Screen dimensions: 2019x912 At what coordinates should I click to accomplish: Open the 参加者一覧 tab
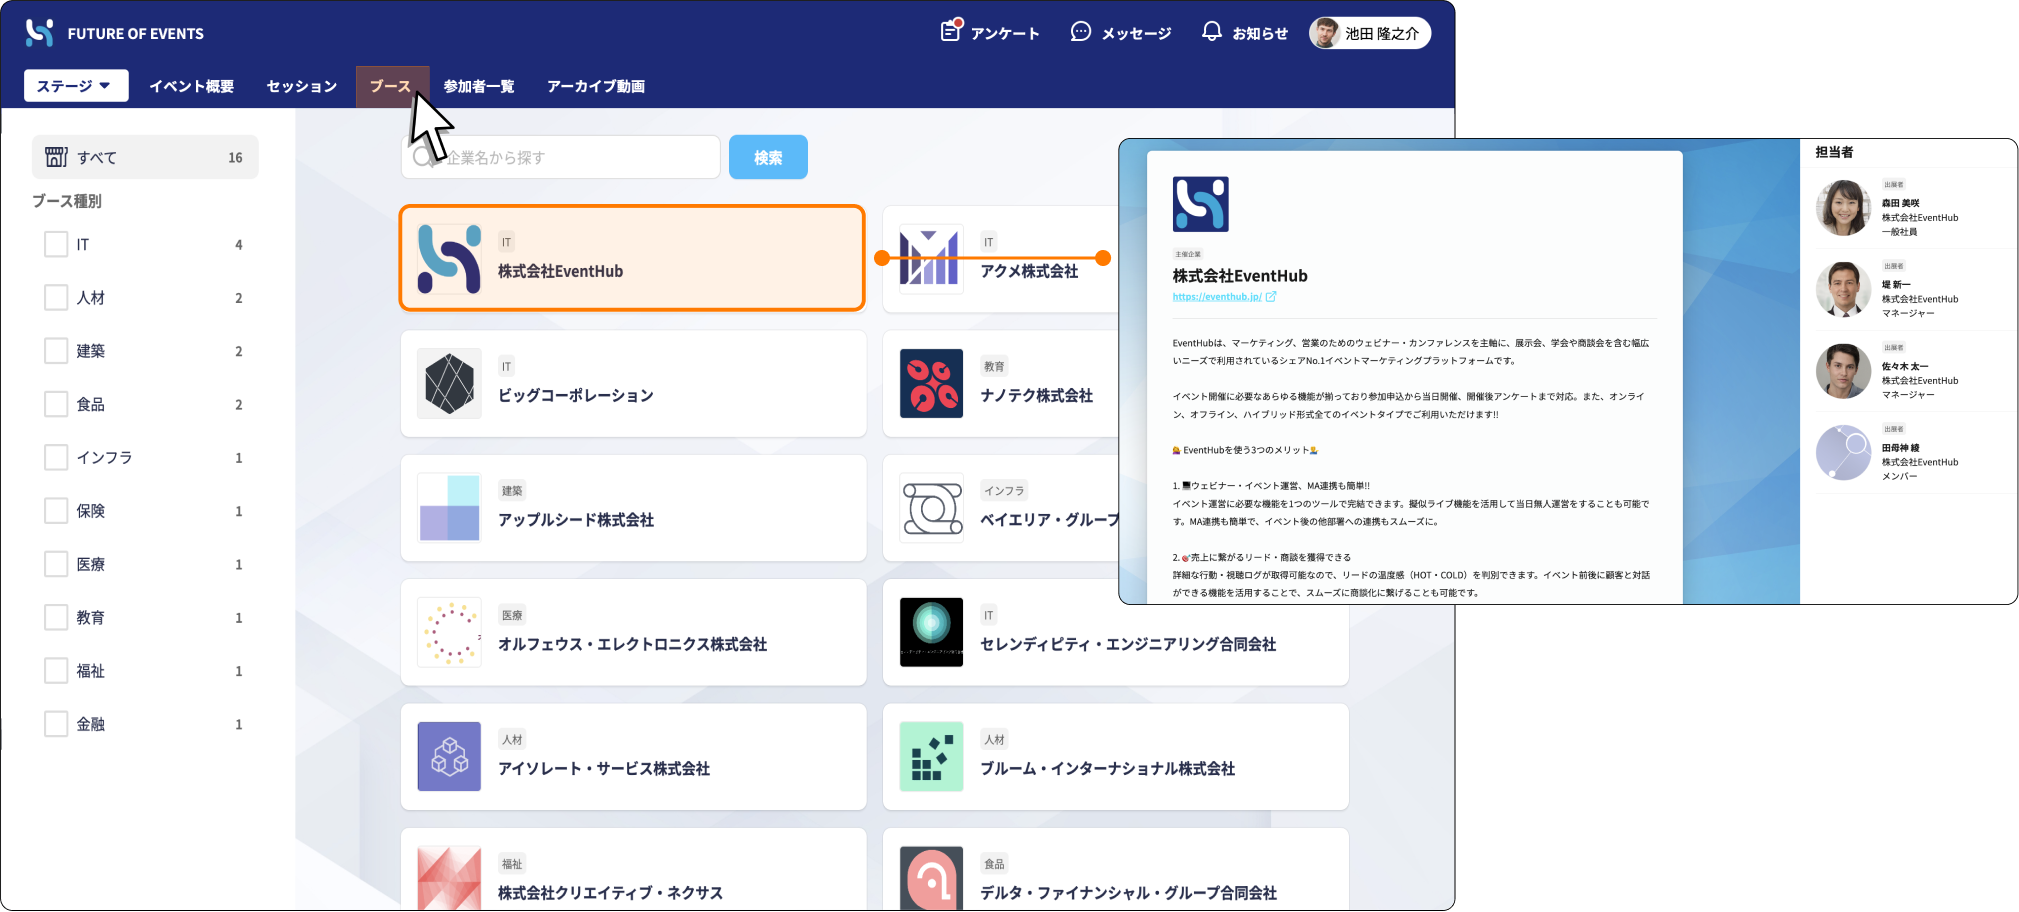pos(479,86)
